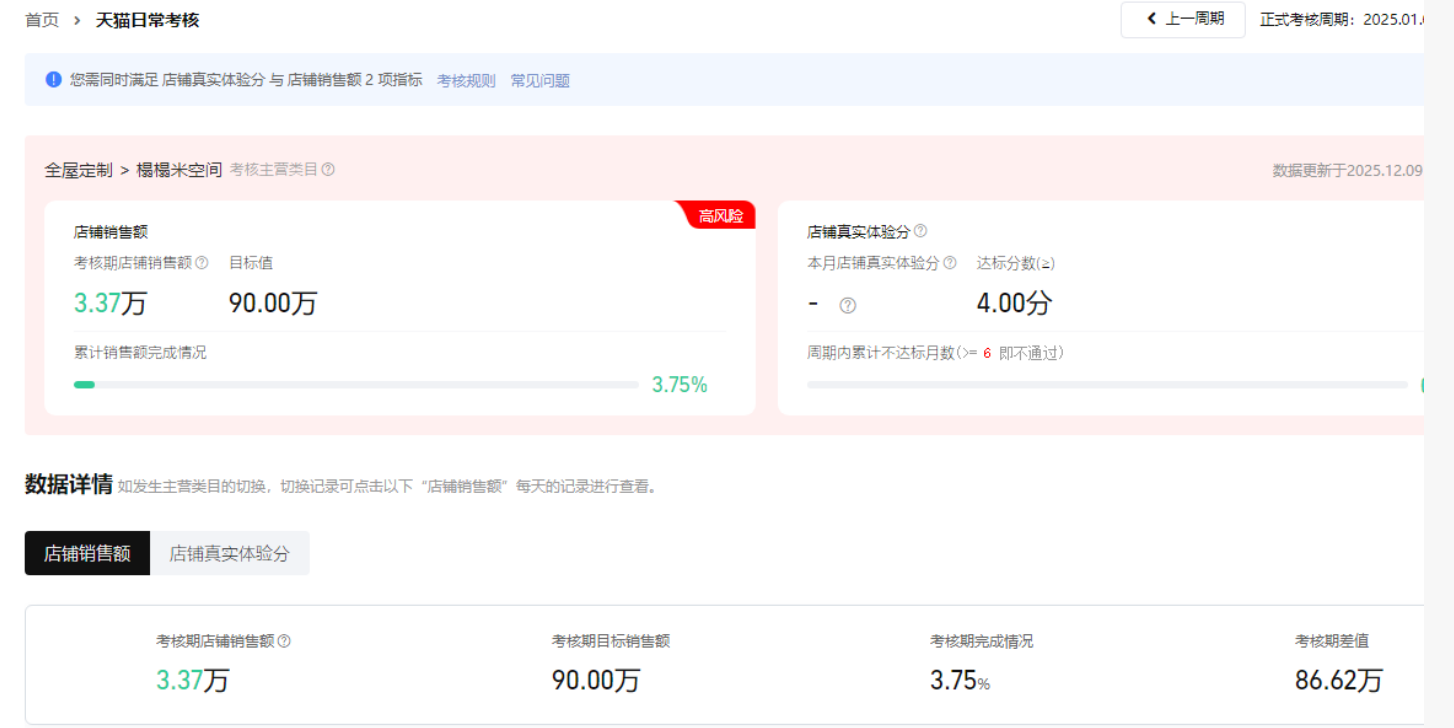This screenshot has width=1454, height=728.
Task: Switch to the 店铺销售额 tab
Action: [x=87, y=553]
